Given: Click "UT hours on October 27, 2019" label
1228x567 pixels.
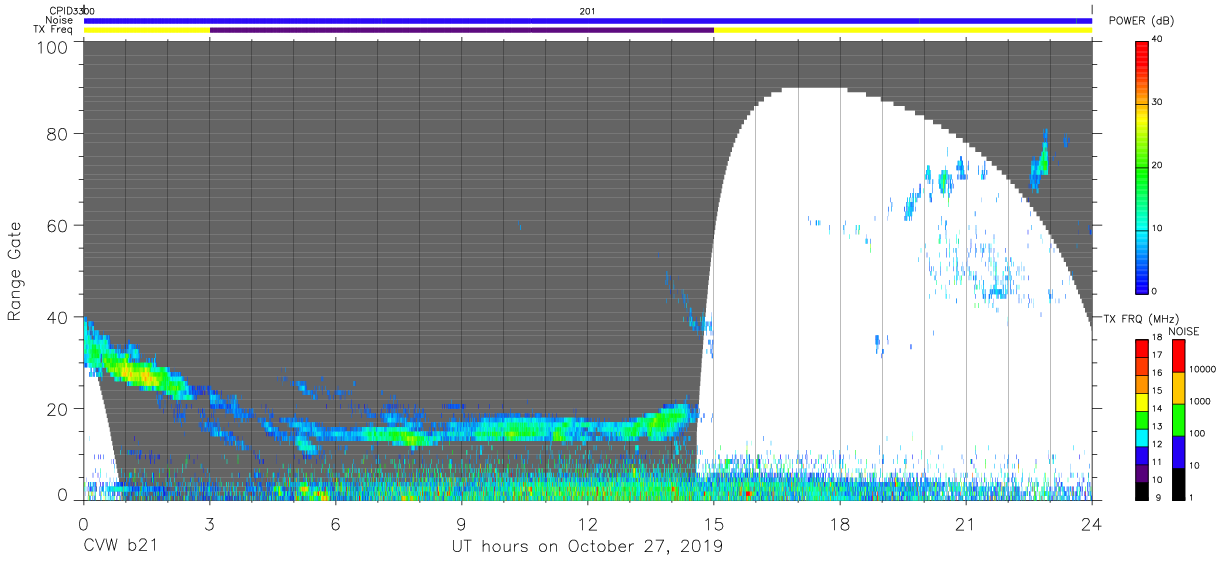Looking at the screenshot, I should (587, 546).
